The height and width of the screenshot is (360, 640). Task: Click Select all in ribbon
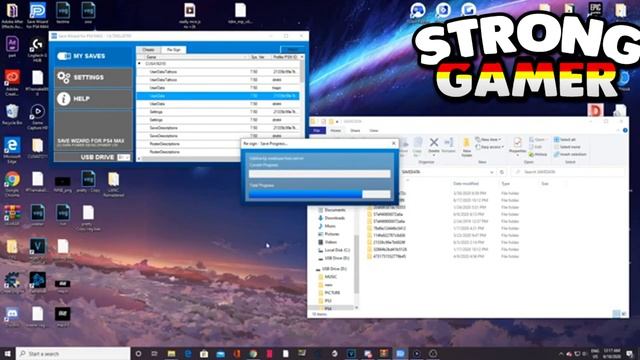tap(565, 140)
